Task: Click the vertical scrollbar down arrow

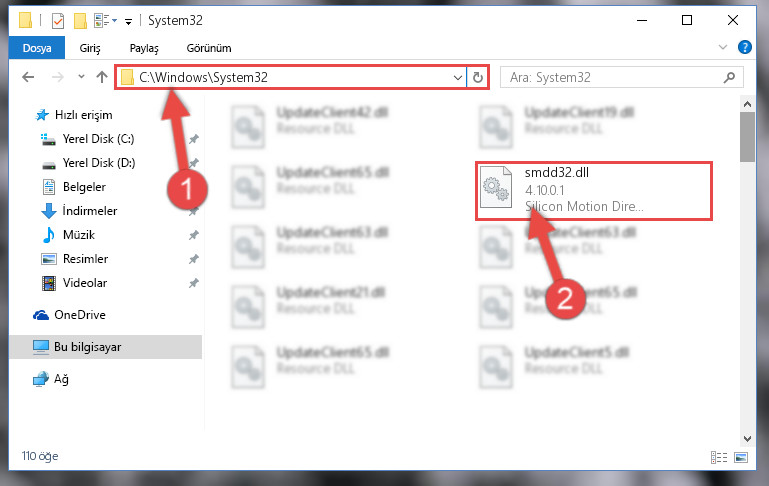Action: click(747, 438)
